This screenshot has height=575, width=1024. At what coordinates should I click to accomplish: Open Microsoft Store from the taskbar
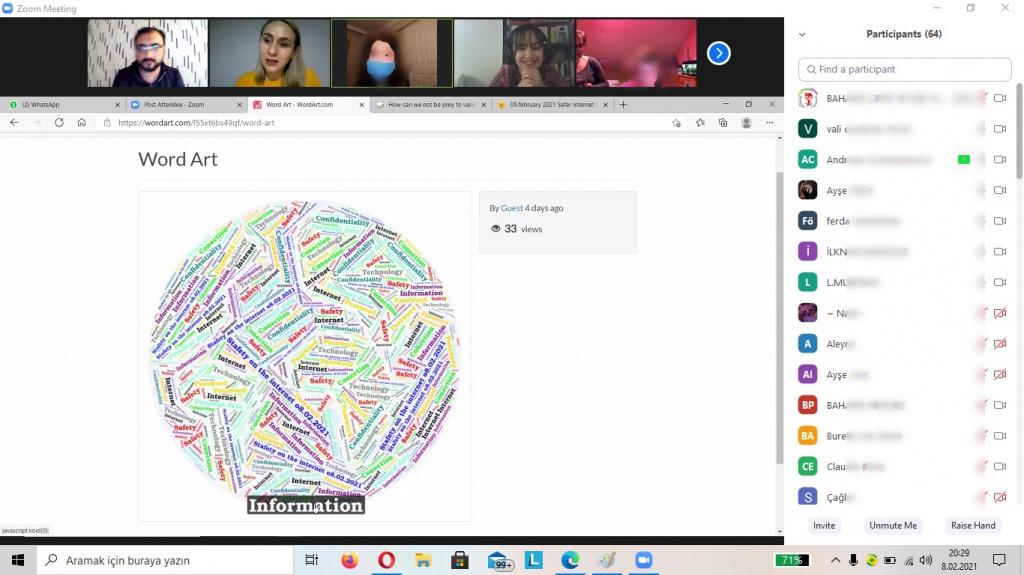460,560
